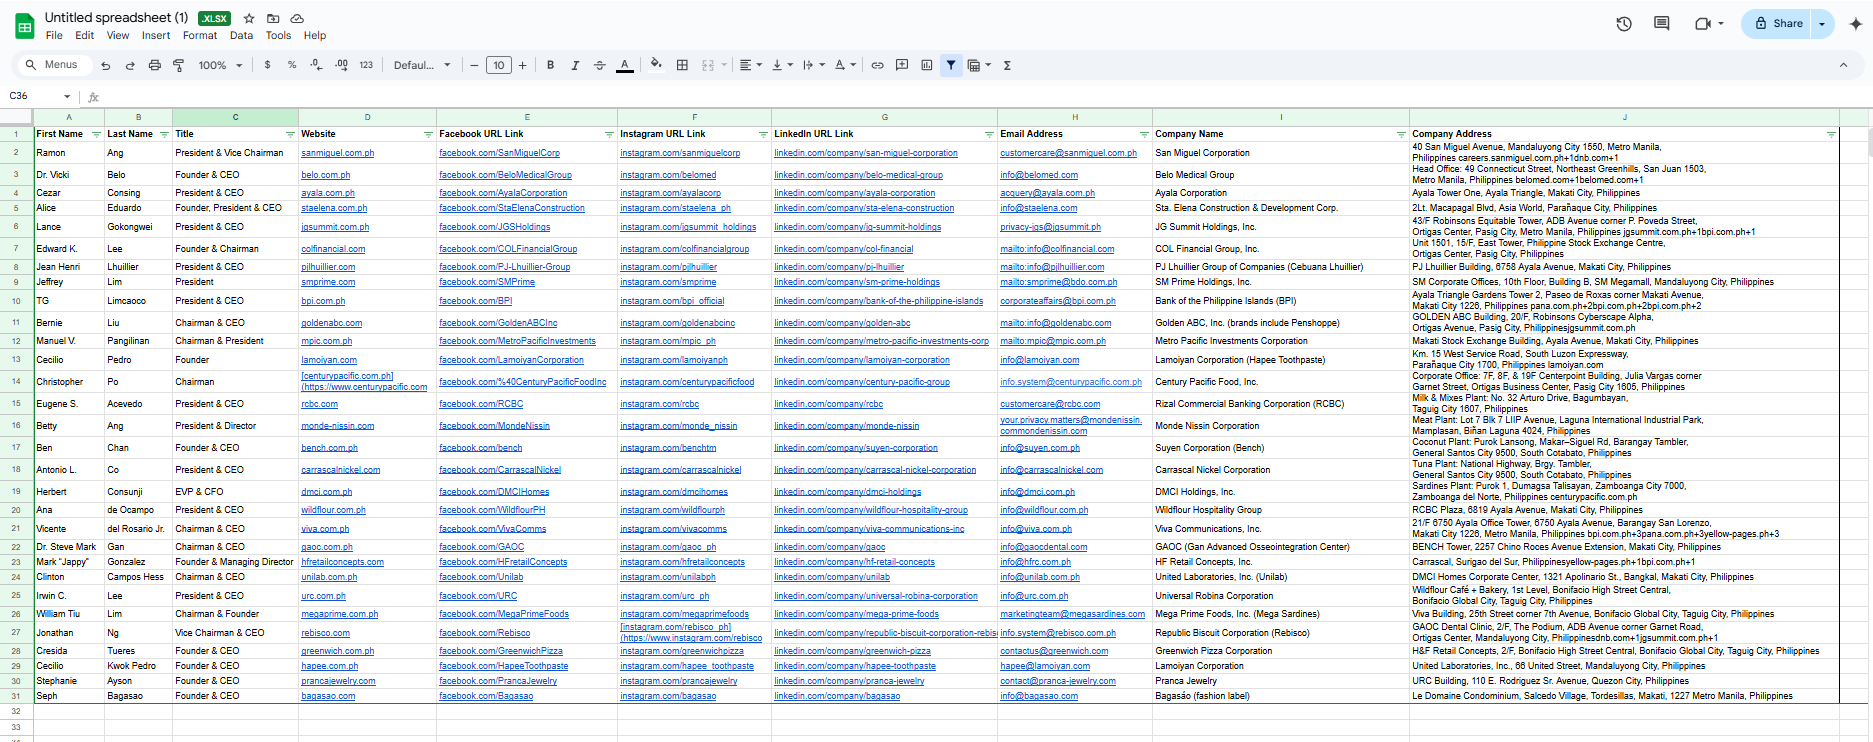This screenshot has height=742, width=1873.
Task: Check the cloud document status icon
Action: [297, 18]
